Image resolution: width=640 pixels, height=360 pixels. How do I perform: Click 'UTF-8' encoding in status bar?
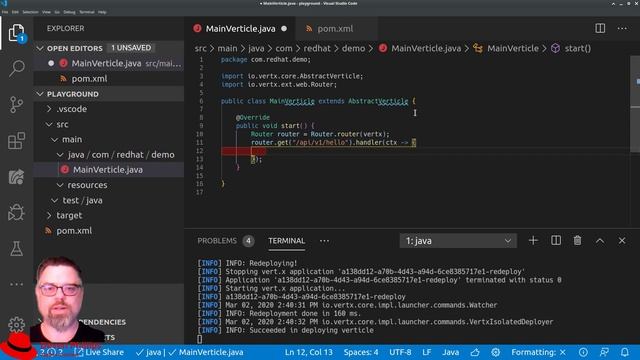click(400, 352)
